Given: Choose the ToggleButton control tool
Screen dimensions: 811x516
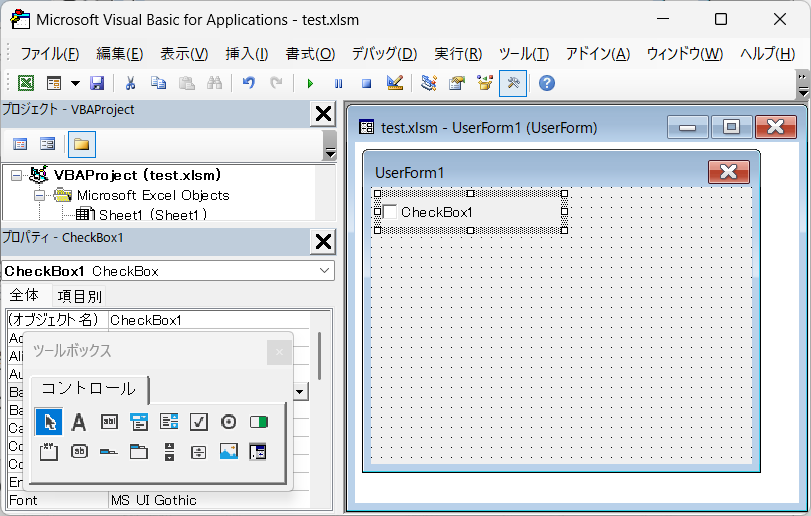Looking at the screenshot, I should (259, 422).
